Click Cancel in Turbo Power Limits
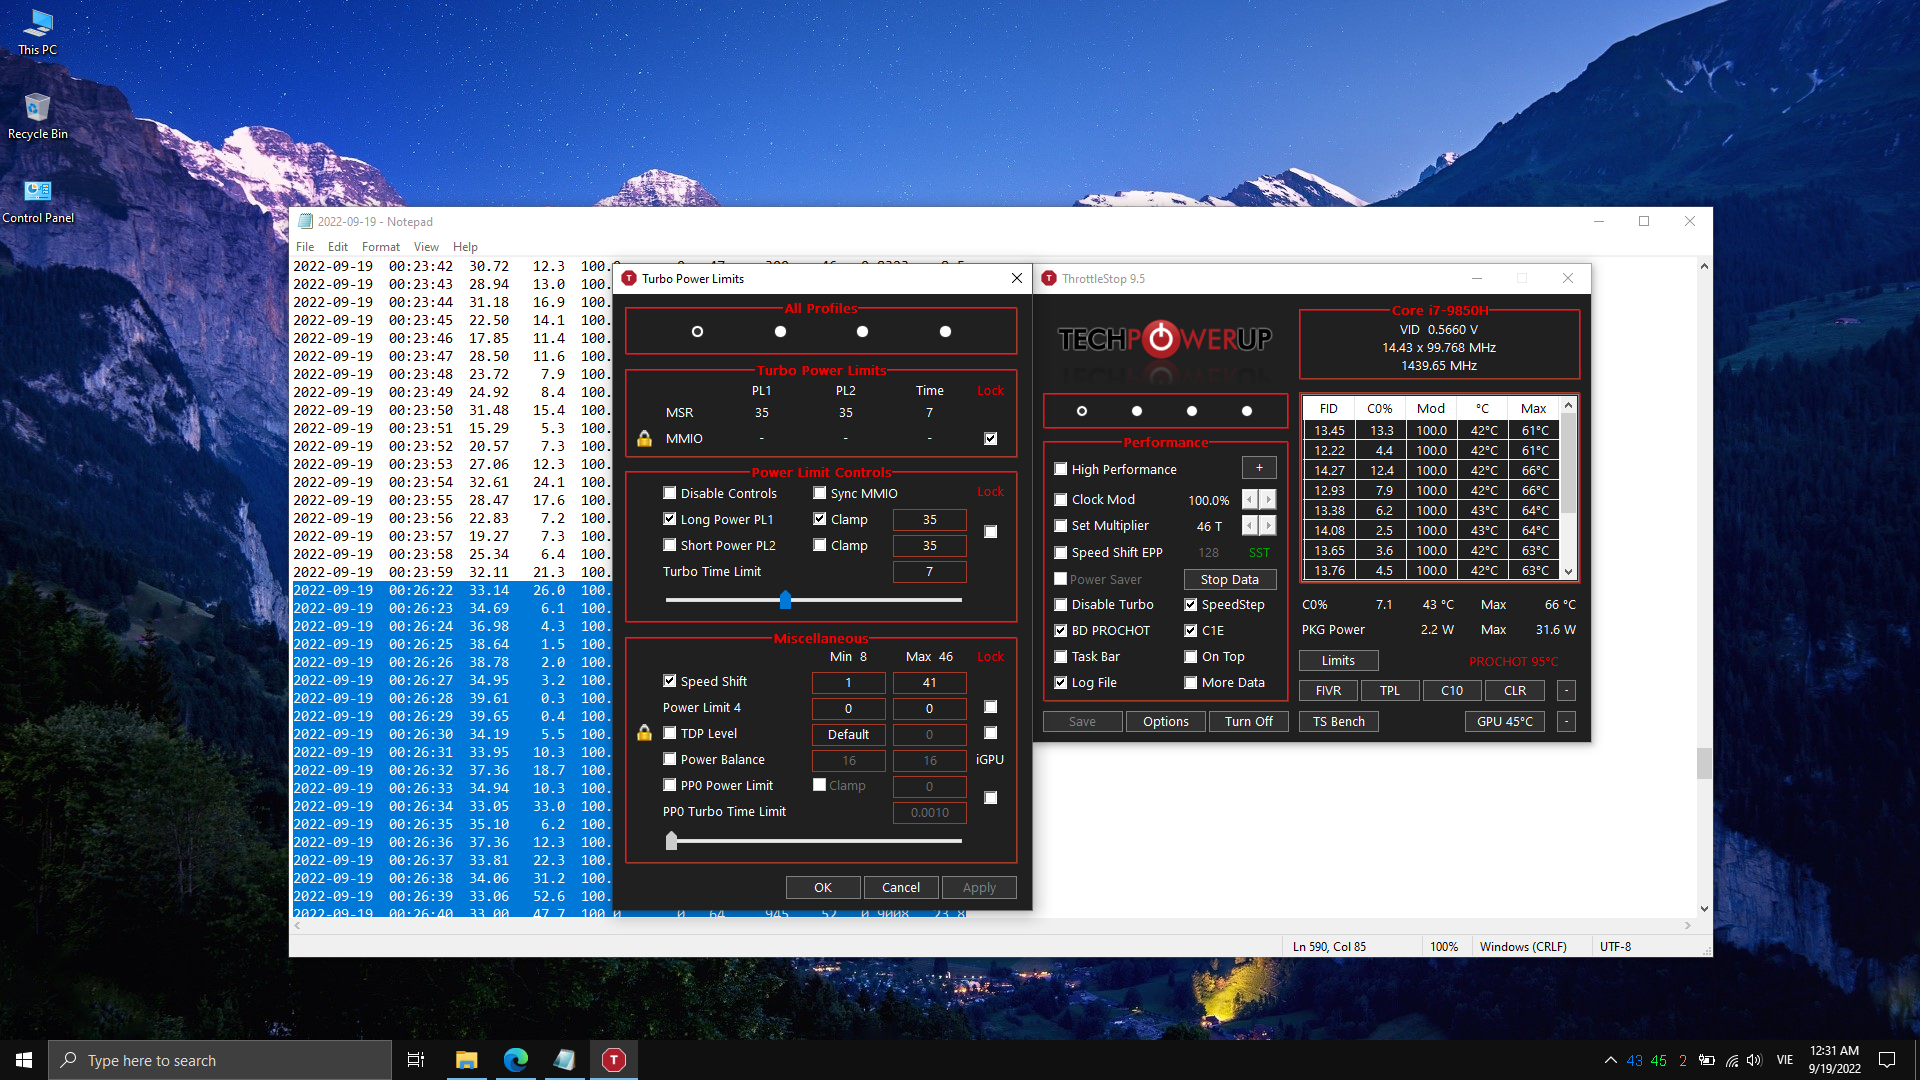The width and height of the screenshot is (1920, 1080). point(901,888)
